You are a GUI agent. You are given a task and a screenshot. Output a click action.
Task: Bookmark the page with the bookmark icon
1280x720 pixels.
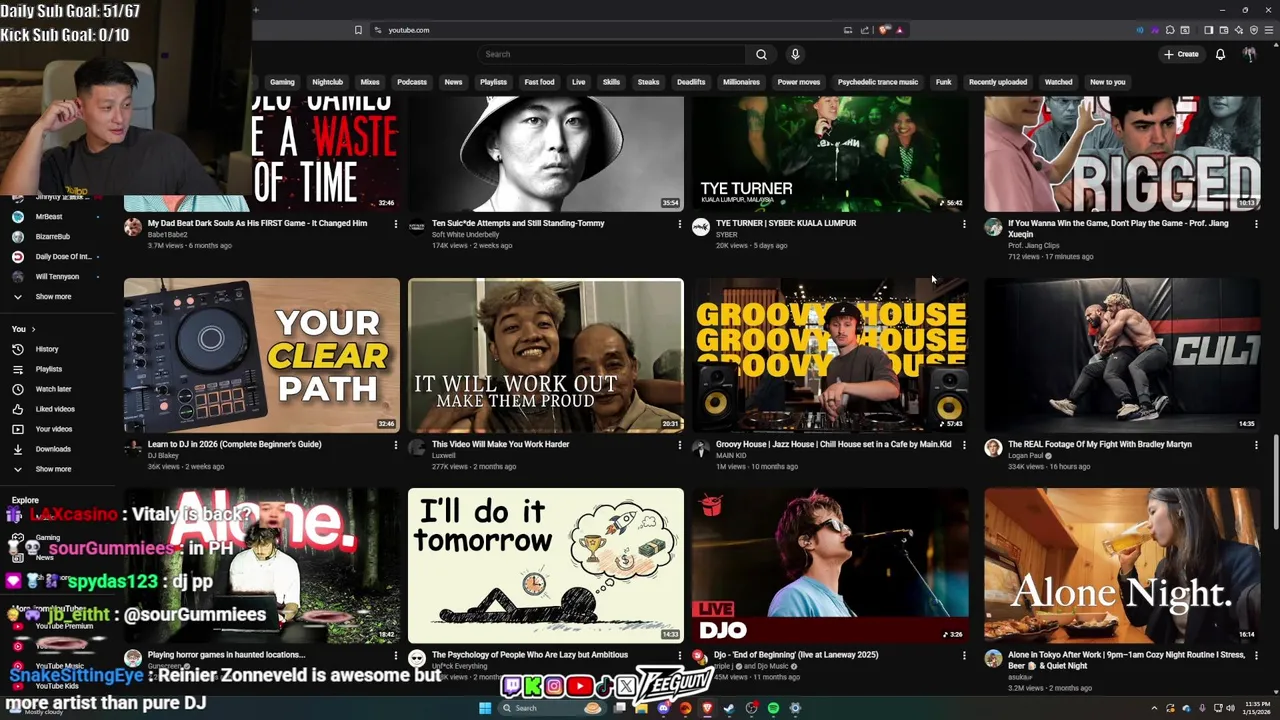tap(358, 30)
